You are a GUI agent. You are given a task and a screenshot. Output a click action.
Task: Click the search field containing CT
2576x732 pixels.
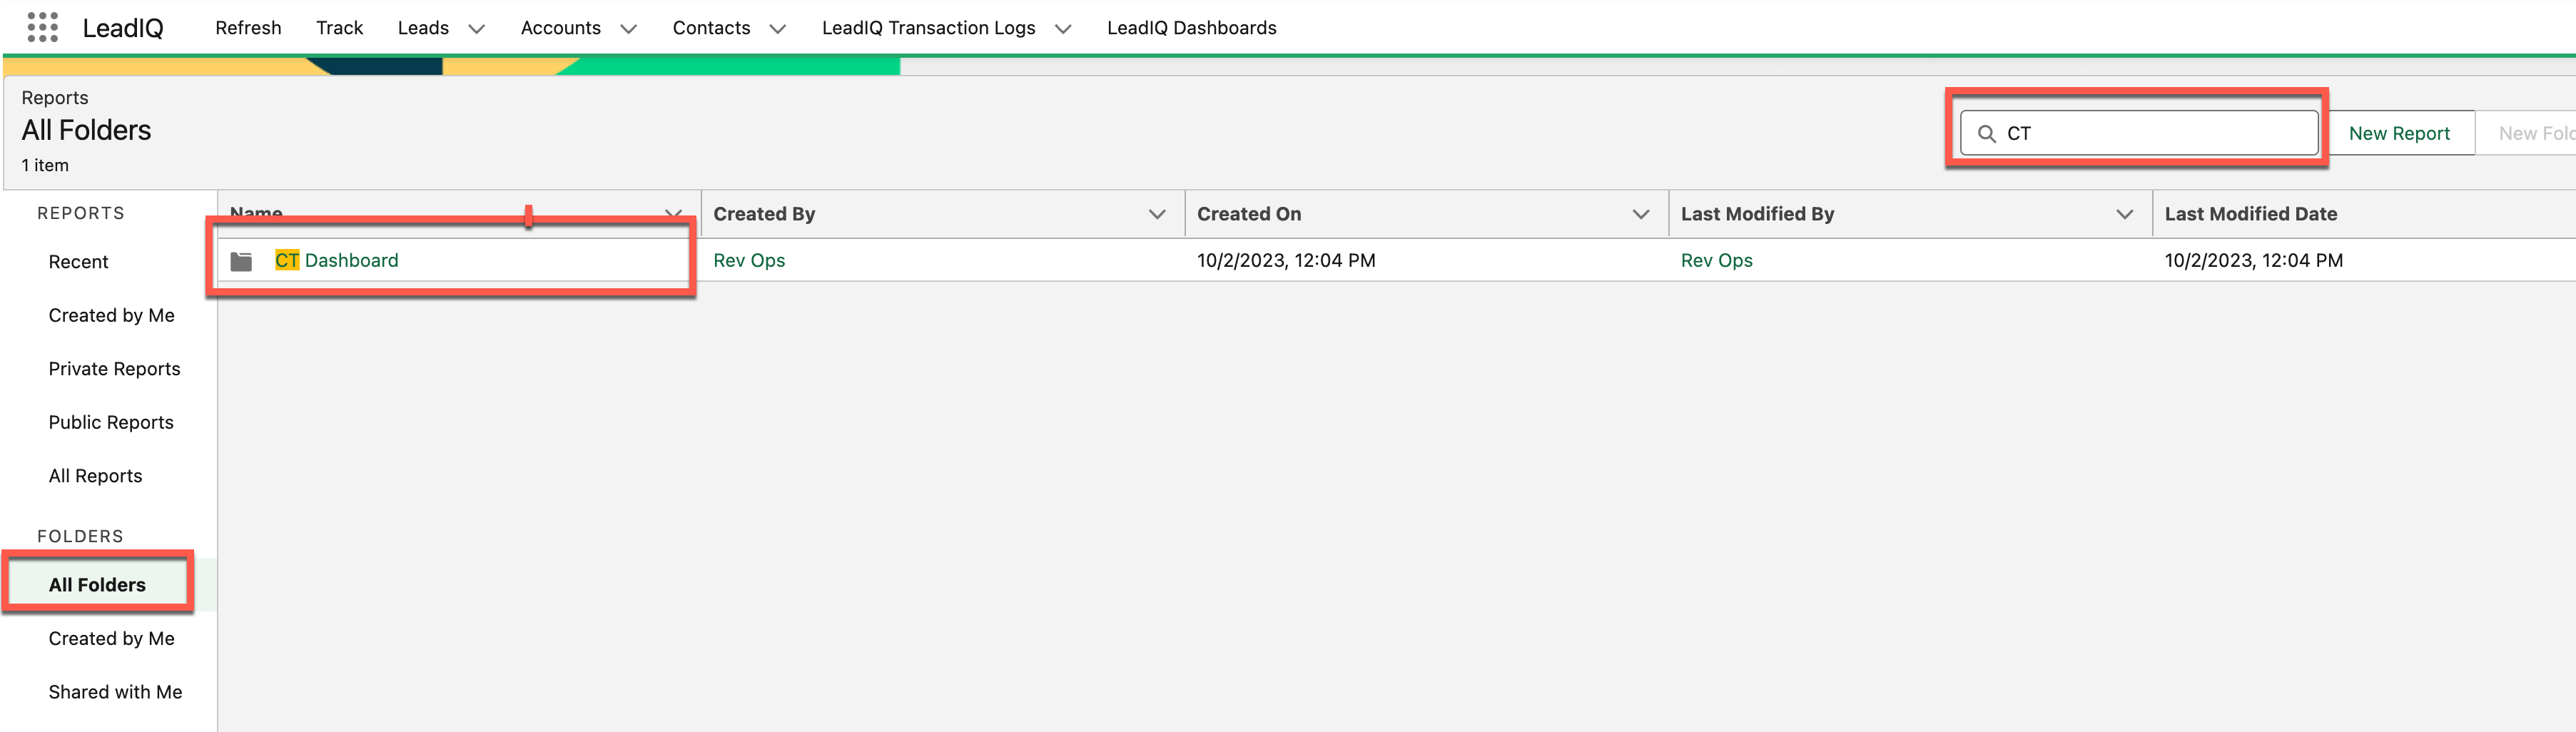2150,133
